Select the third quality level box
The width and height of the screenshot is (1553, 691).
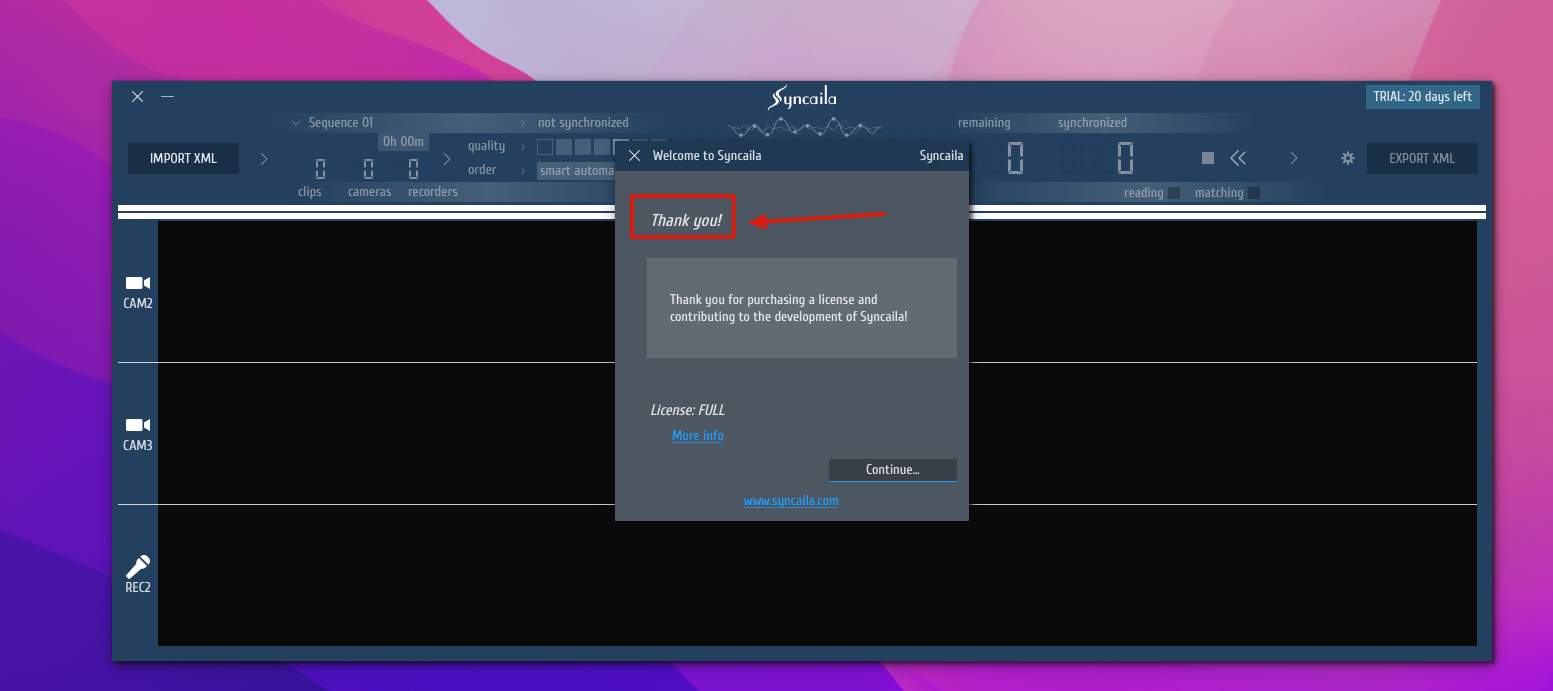pyautogui.click(x=583, y=147)
